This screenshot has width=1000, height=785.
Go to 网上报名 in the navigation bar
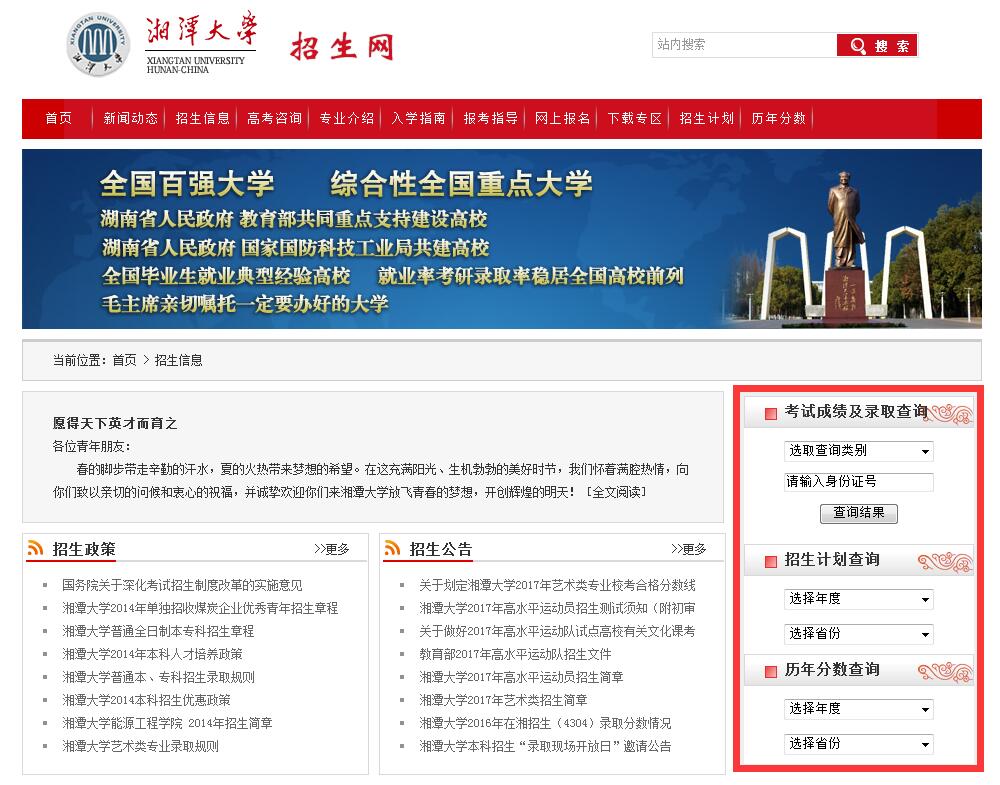pos(562,118)
